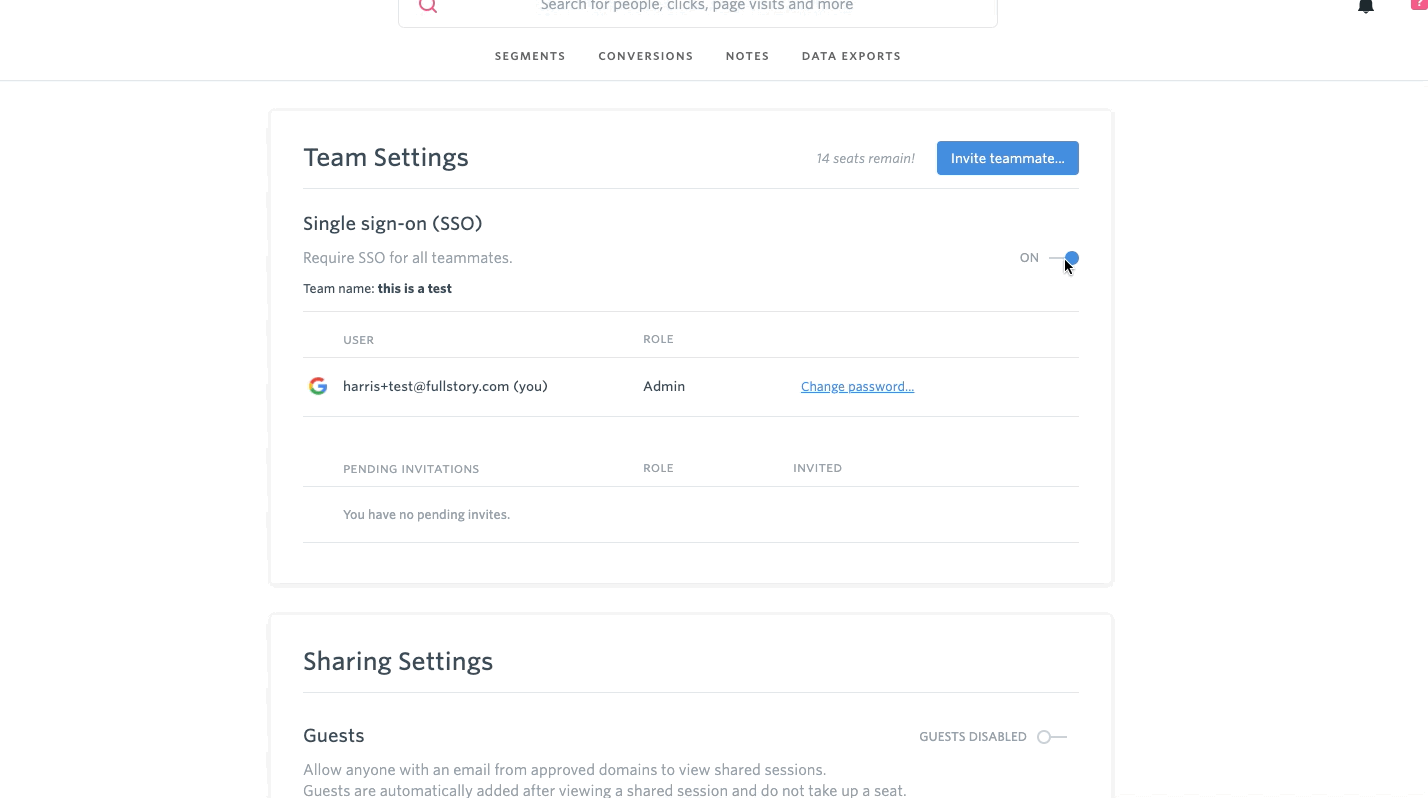Select the team name 'this is a test'
This screenshot has height=798, width=1428.
point(415,288)
